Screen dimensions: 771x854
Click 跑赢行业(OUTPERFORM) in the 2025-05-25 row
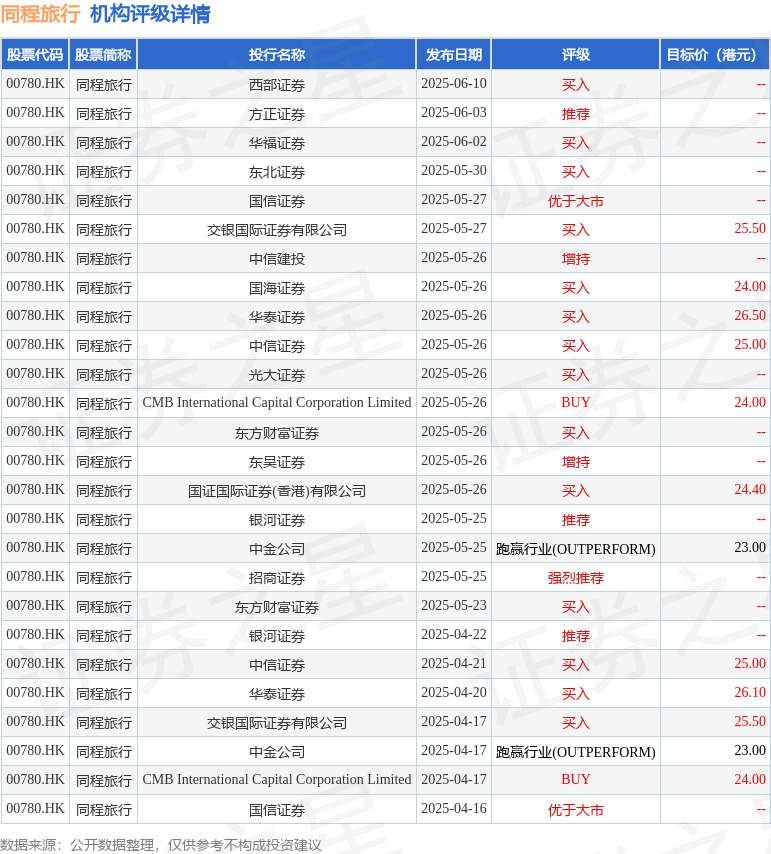point(576,548)
